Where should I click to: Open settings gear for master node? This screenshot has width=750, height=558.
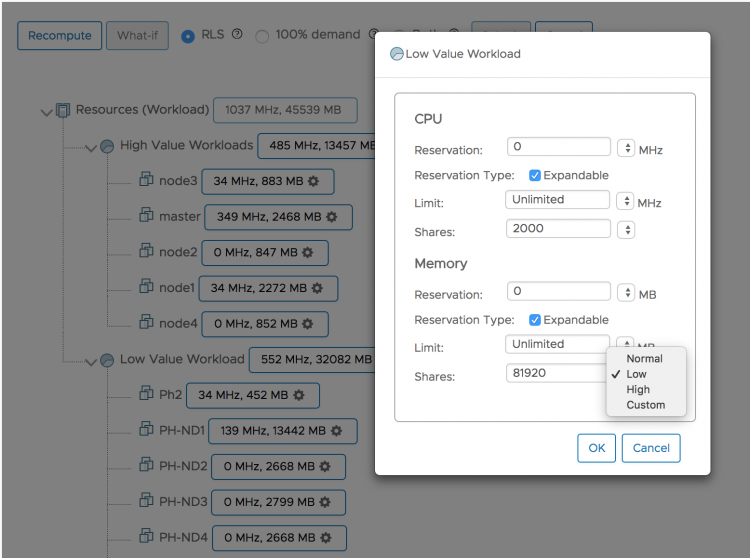point(332,216)
